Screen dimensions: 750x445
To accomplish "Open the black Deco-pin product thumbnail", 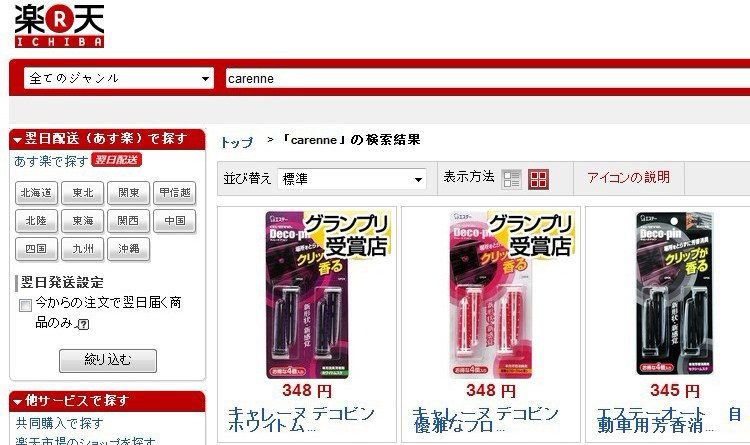I will 674,294.
